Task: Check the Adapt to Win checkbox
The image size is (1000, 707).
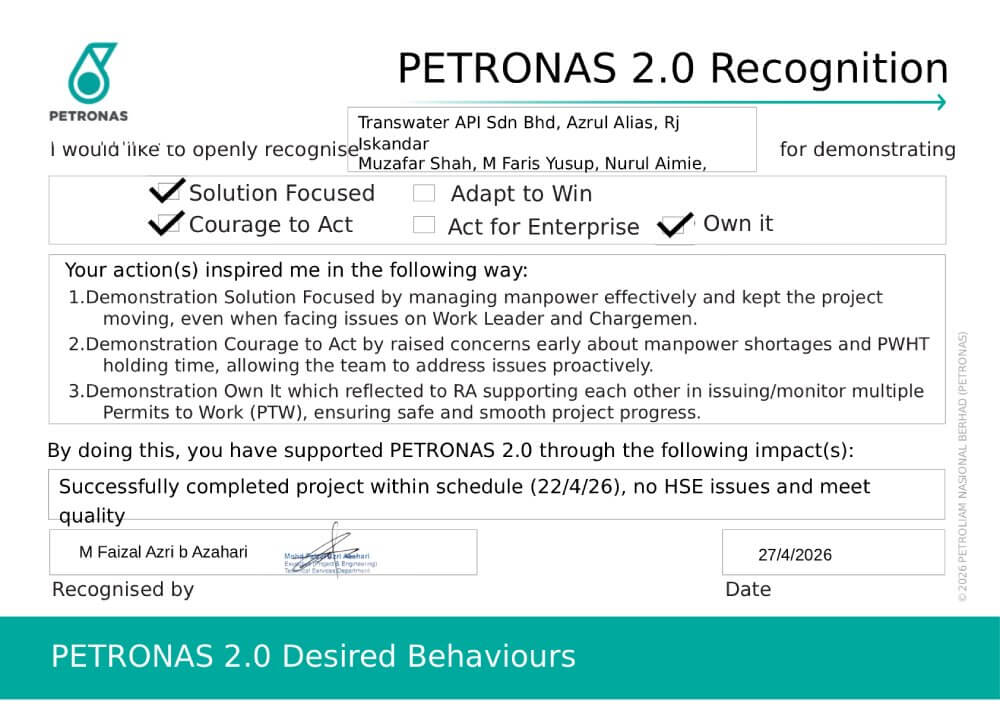Action: [x=423, y=193]
